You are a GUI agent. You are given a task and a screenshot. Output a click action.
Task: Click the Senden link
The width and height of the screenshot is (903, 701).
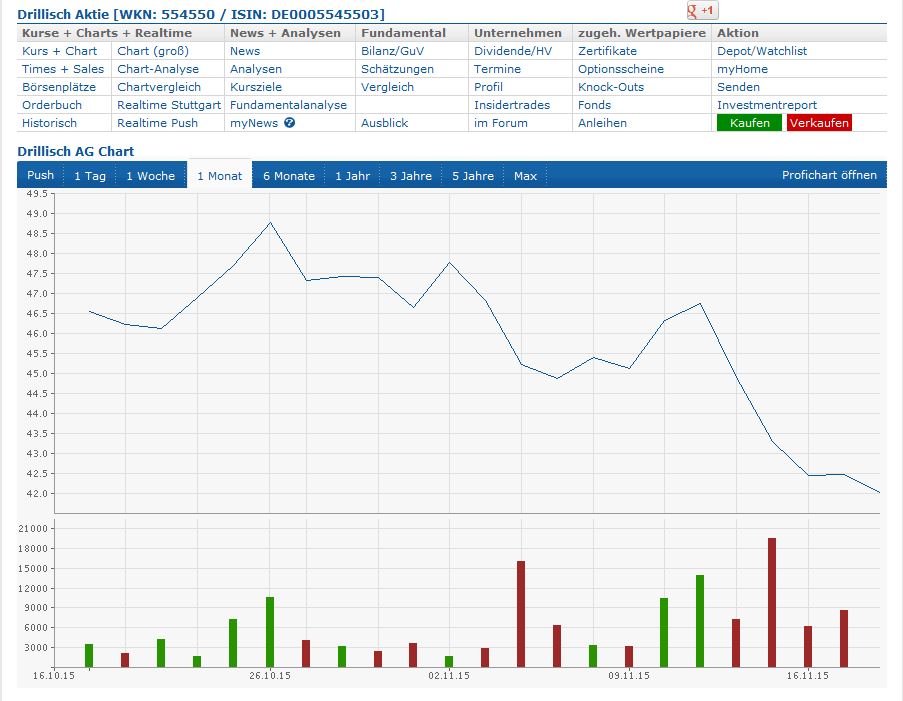pyautogui.click(x=738, y=87)
